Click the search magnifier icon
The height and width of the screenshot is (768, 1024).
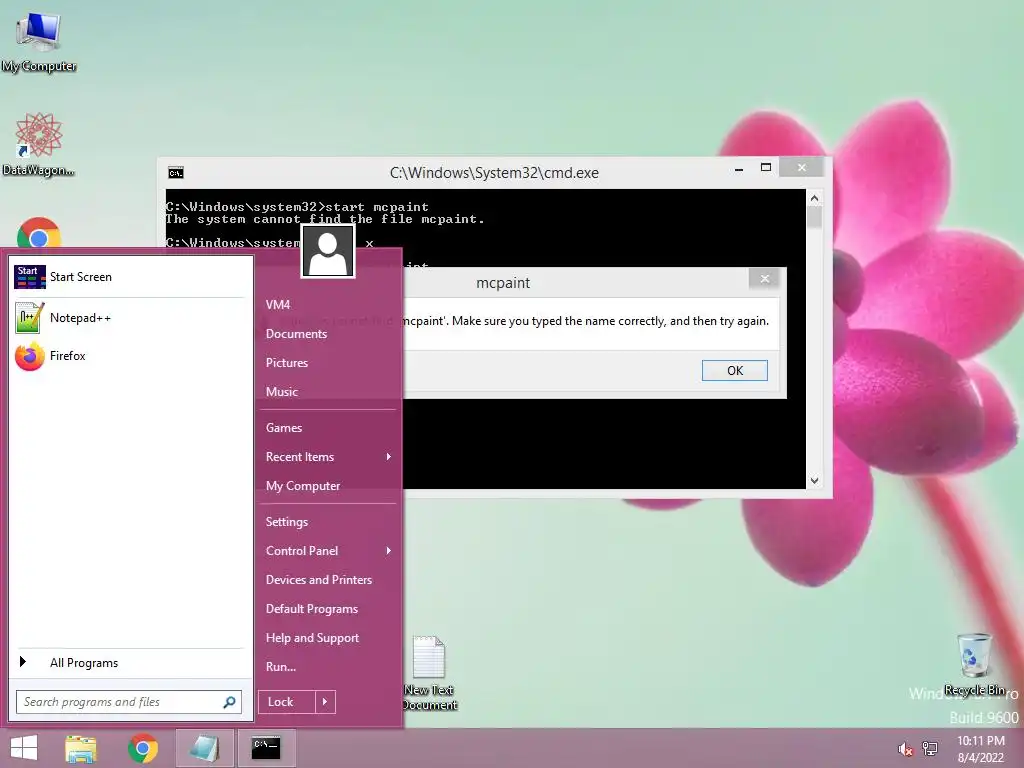(229, 702)
